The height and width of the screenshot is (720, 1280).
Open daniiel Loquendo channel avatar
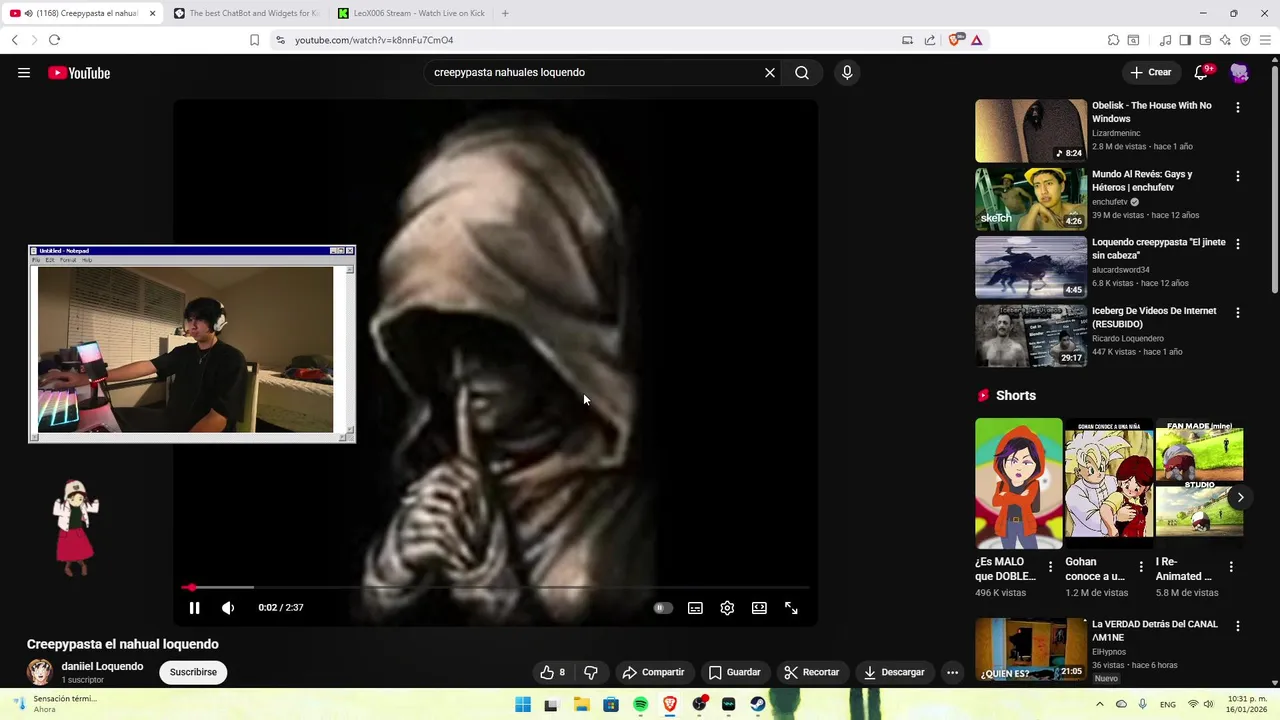pos(40,672)
